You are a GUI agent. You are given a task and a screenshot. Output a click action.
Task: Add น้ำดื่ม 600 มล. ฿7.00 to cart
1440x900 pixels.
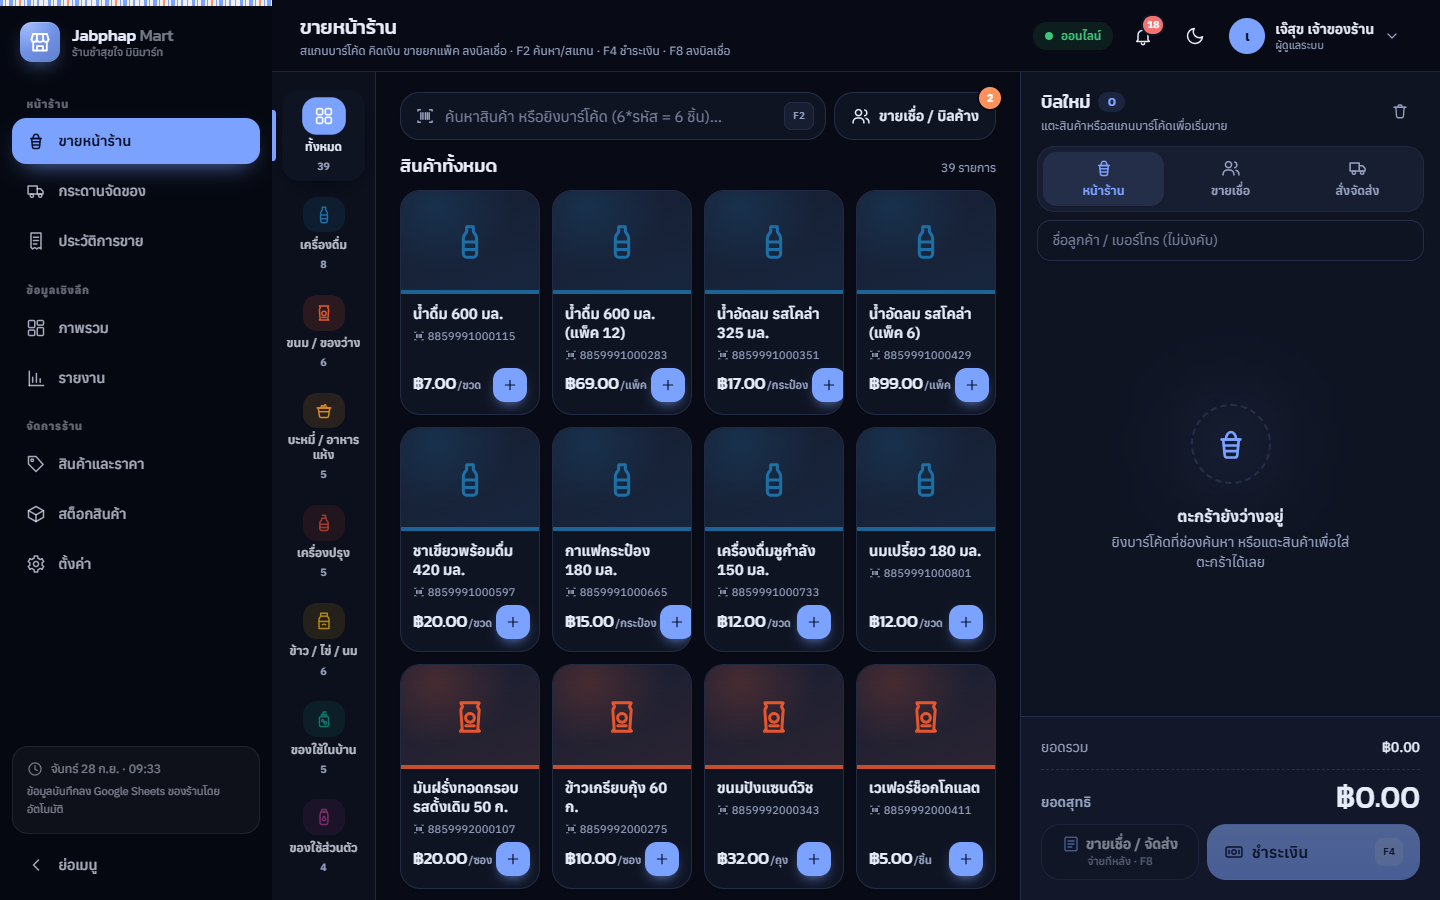[510, 385]
